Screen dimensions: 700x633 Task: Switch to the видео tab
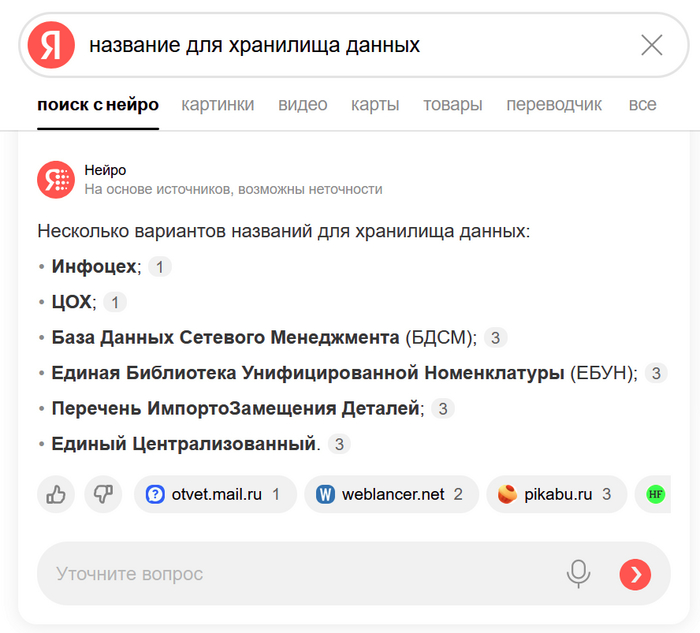click(302, 105)
